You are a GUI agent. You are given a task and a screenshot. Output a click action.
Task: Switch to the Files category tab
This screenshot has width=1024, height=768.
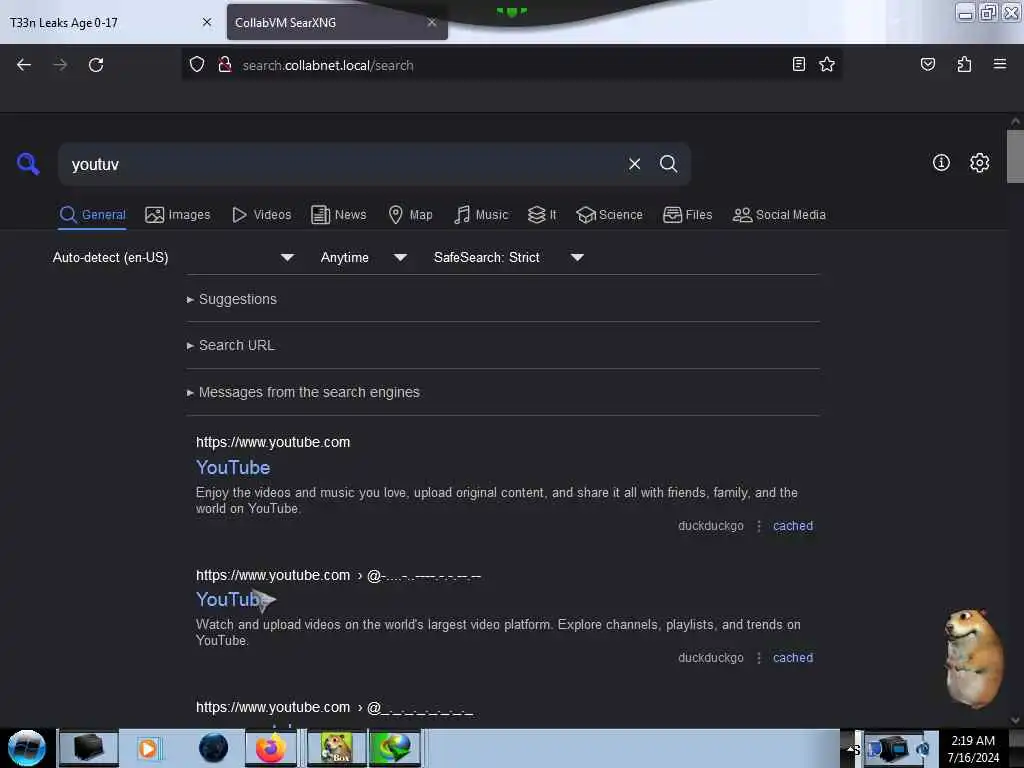coord(688,215)
